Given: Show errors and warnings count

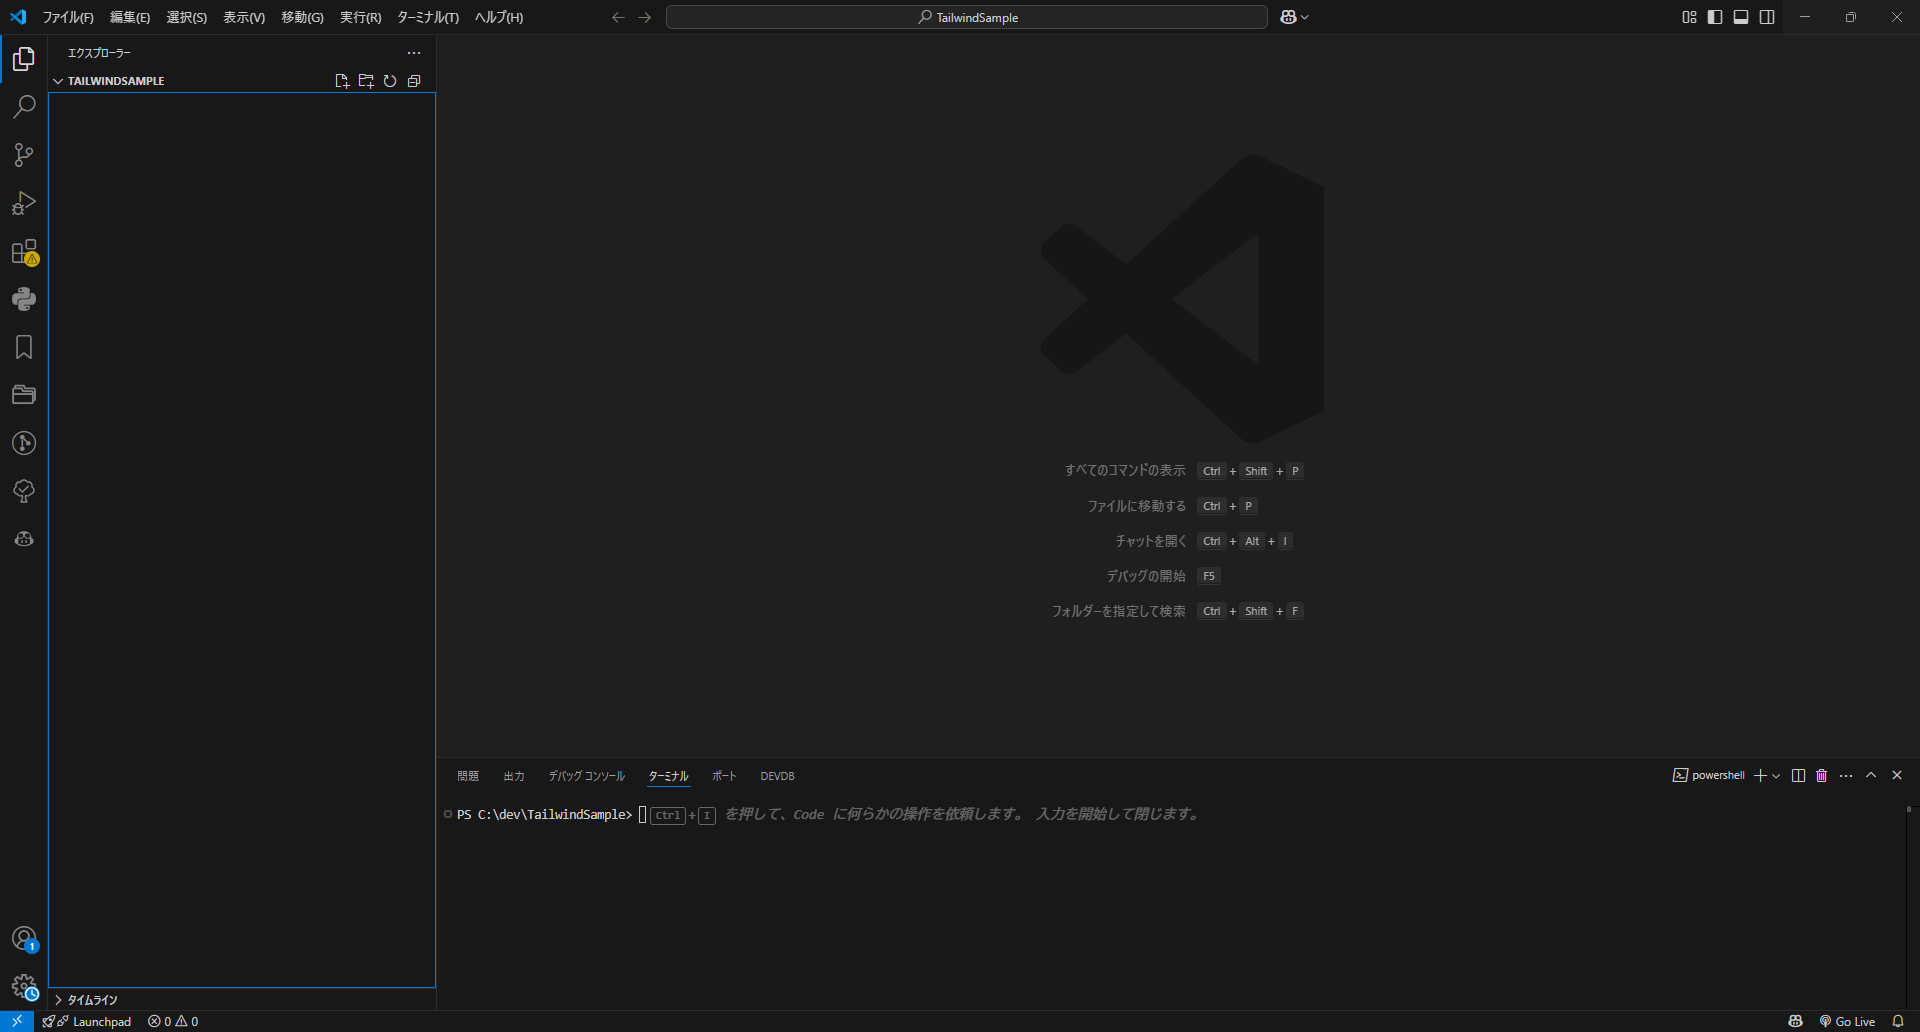Looking at the screenshot, I should coord(173,1021).
